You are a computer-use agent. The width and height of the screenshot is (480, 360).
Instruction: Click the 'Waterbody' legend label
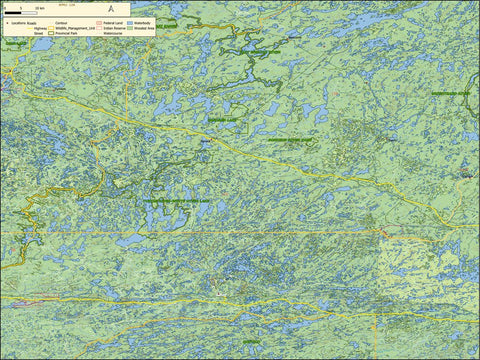(x=142, y=23)
